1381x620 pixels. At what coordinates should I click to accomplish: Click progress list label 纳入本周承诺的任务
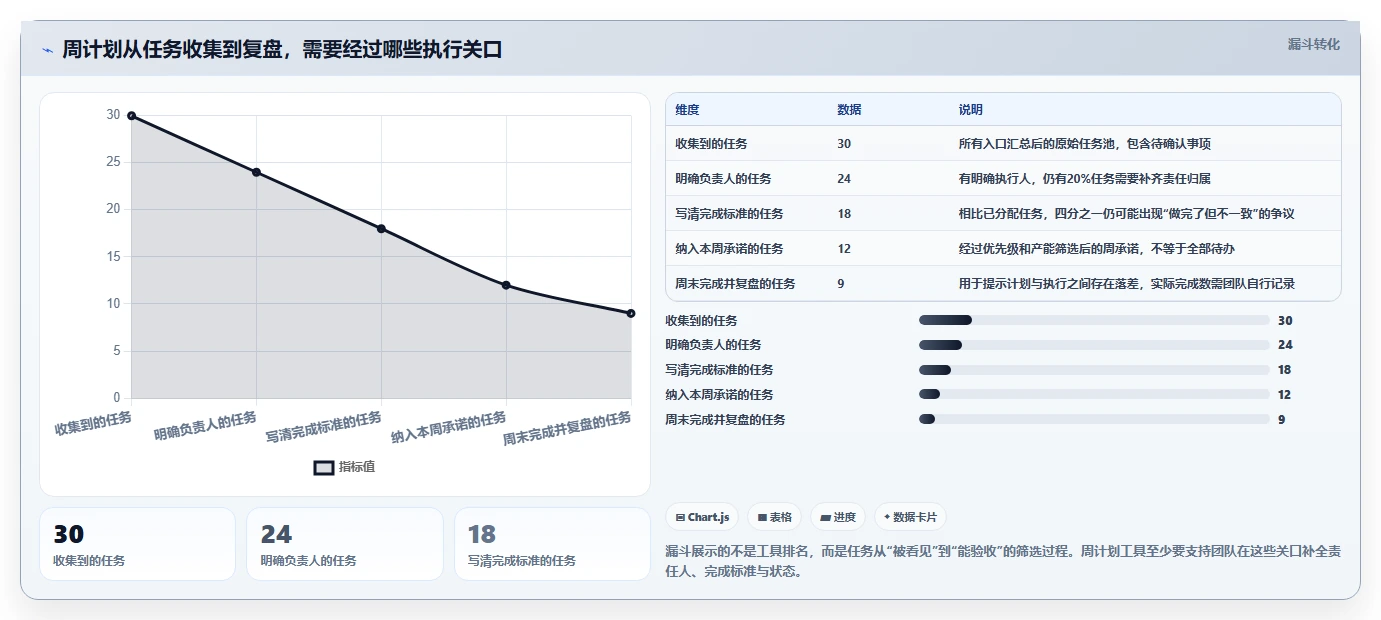[x=719, y=395]
